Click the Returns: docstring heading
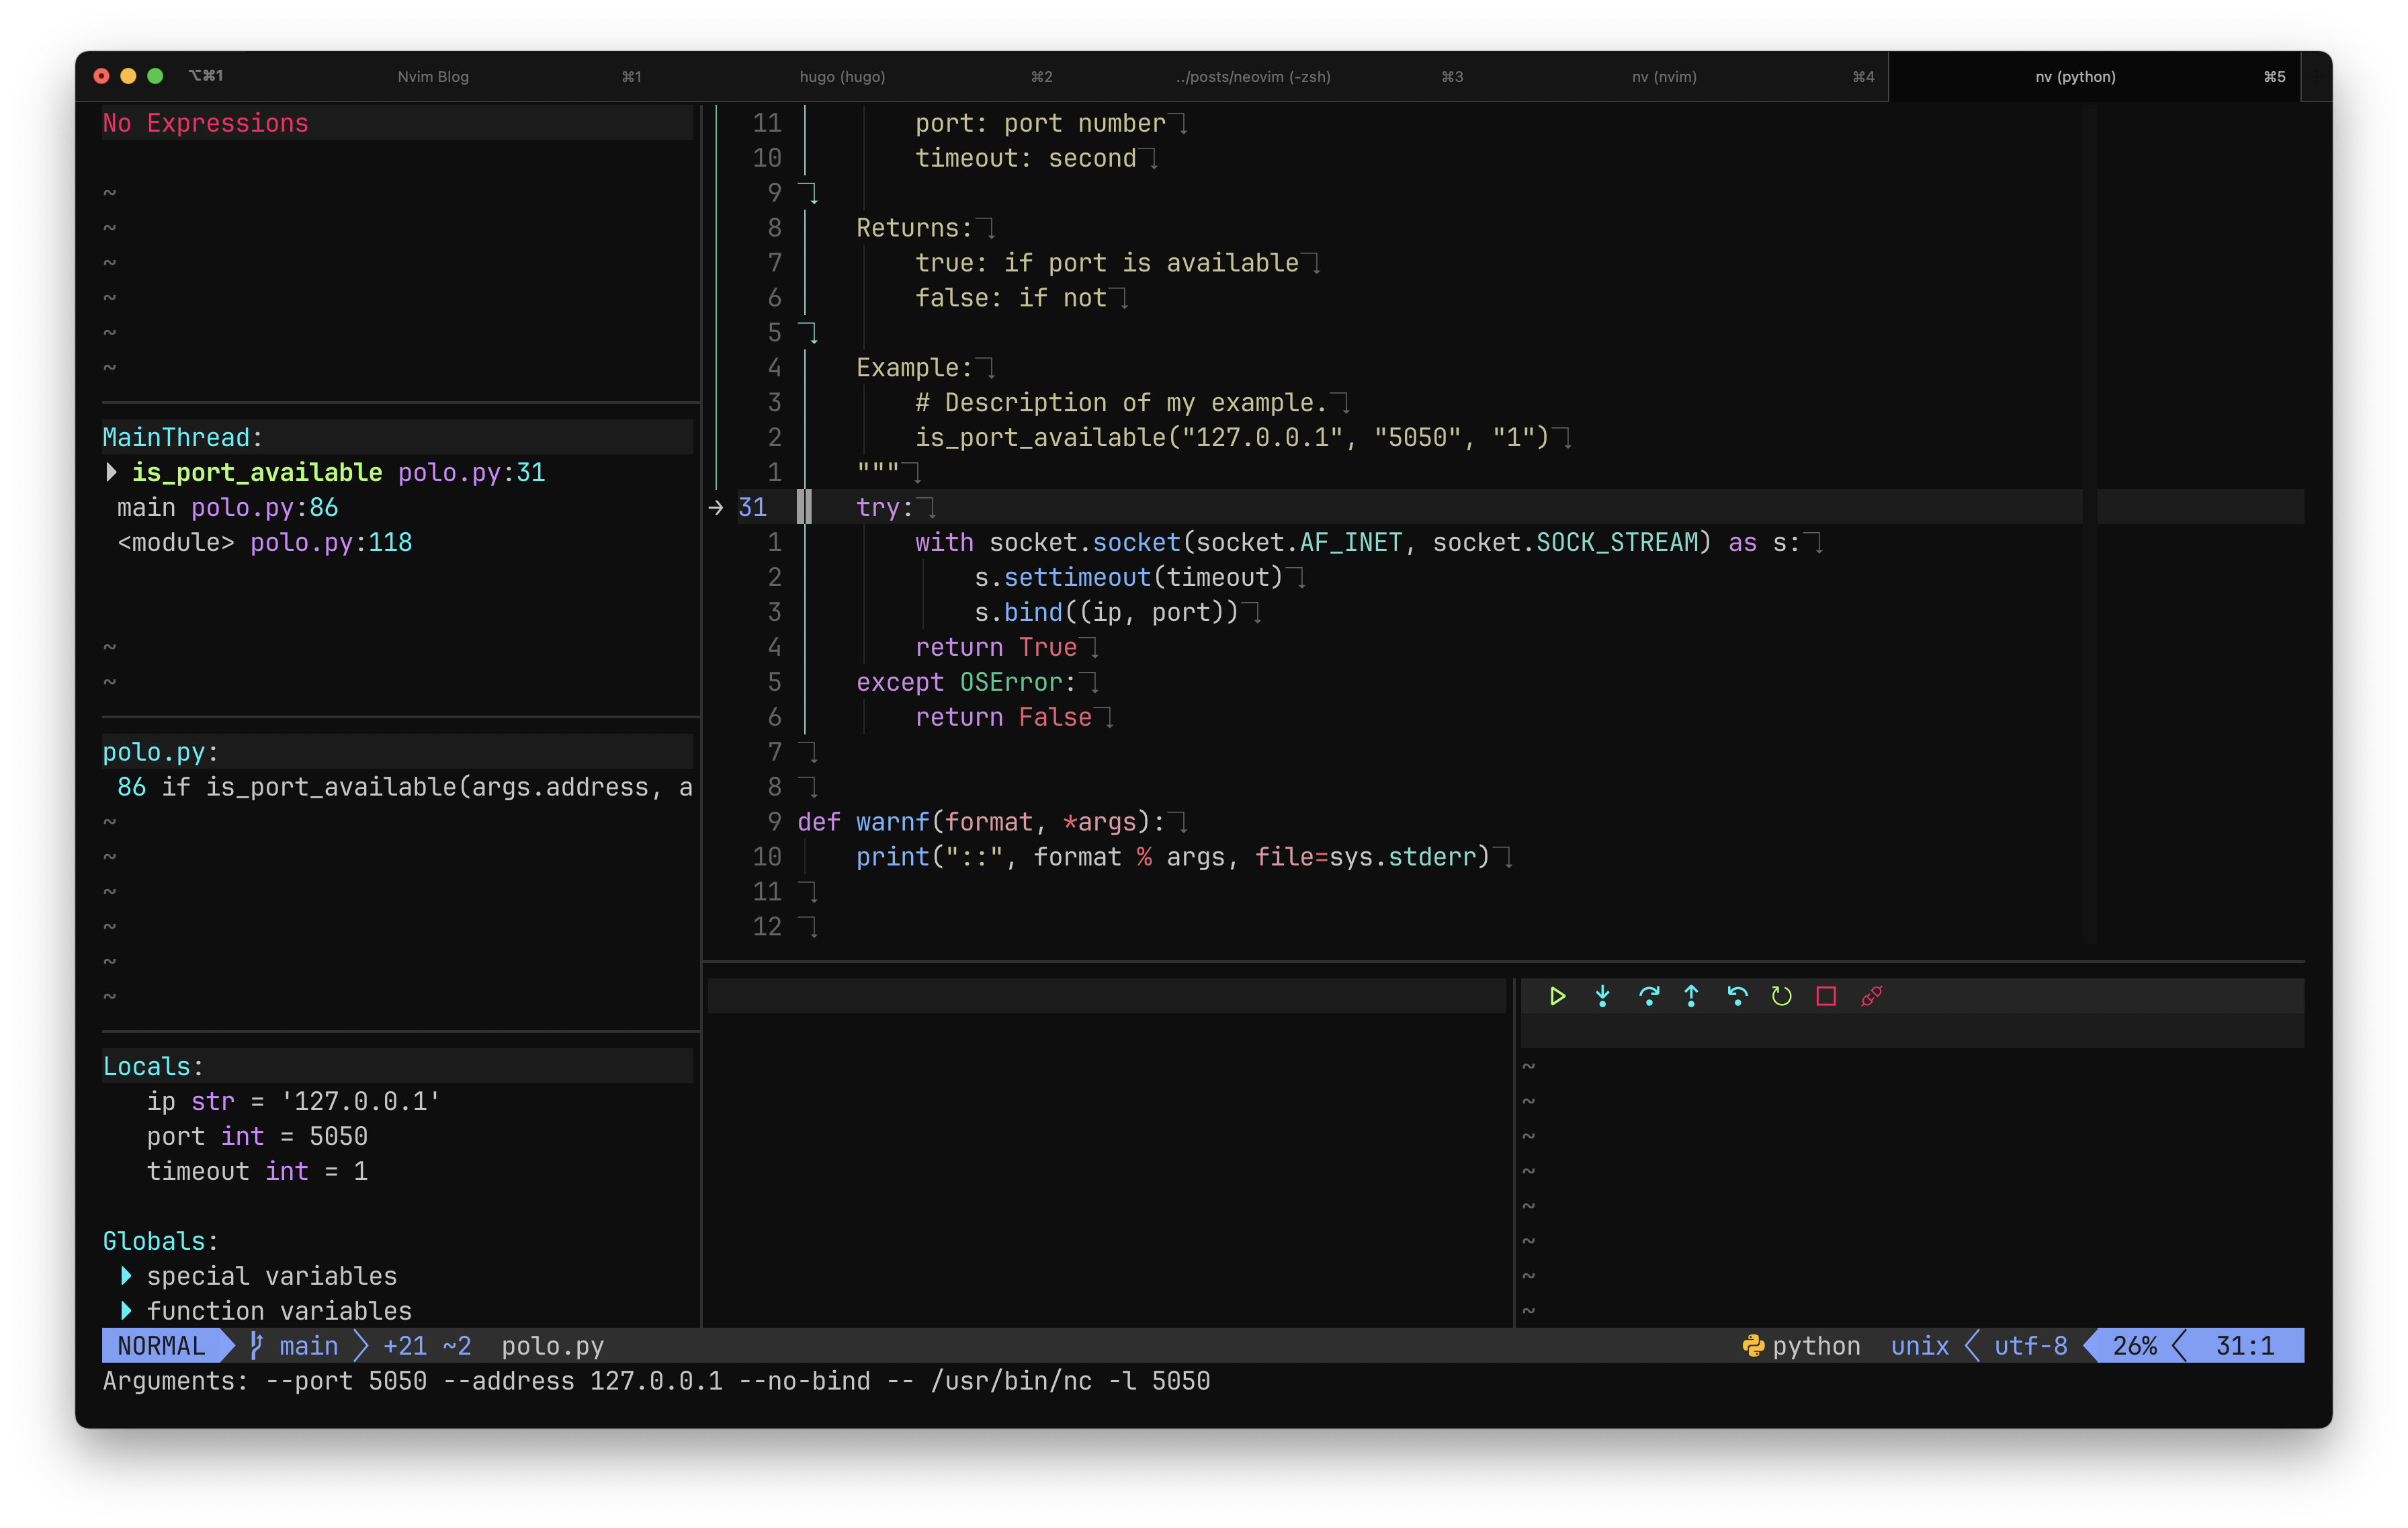 tap(914, 228)
